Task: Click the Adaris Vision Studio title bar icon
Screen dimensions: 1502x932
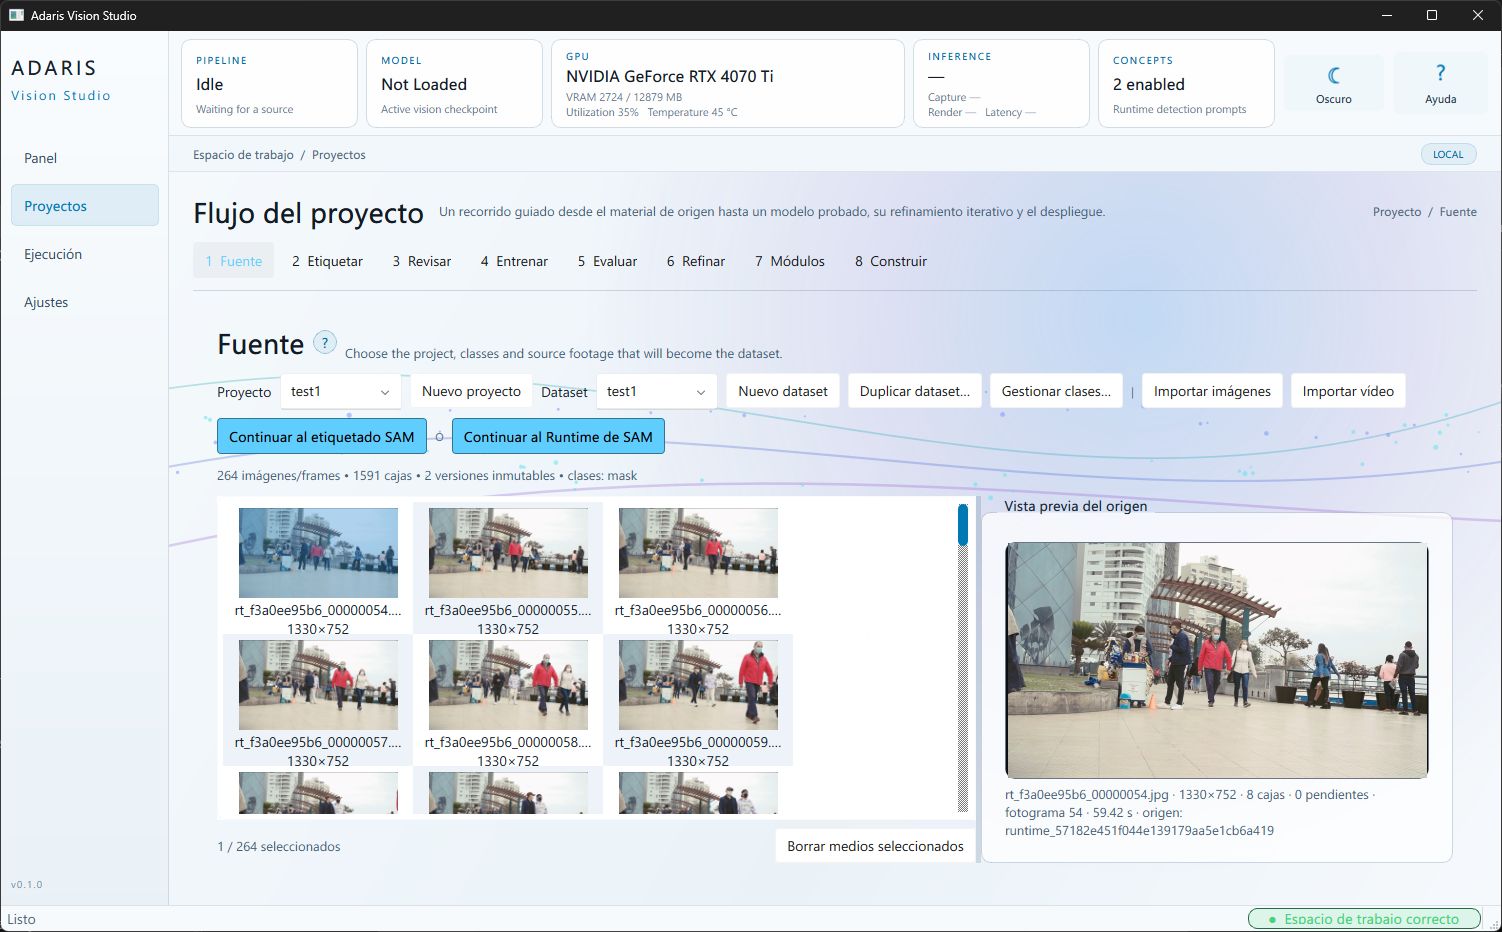Action: [16, 15]
